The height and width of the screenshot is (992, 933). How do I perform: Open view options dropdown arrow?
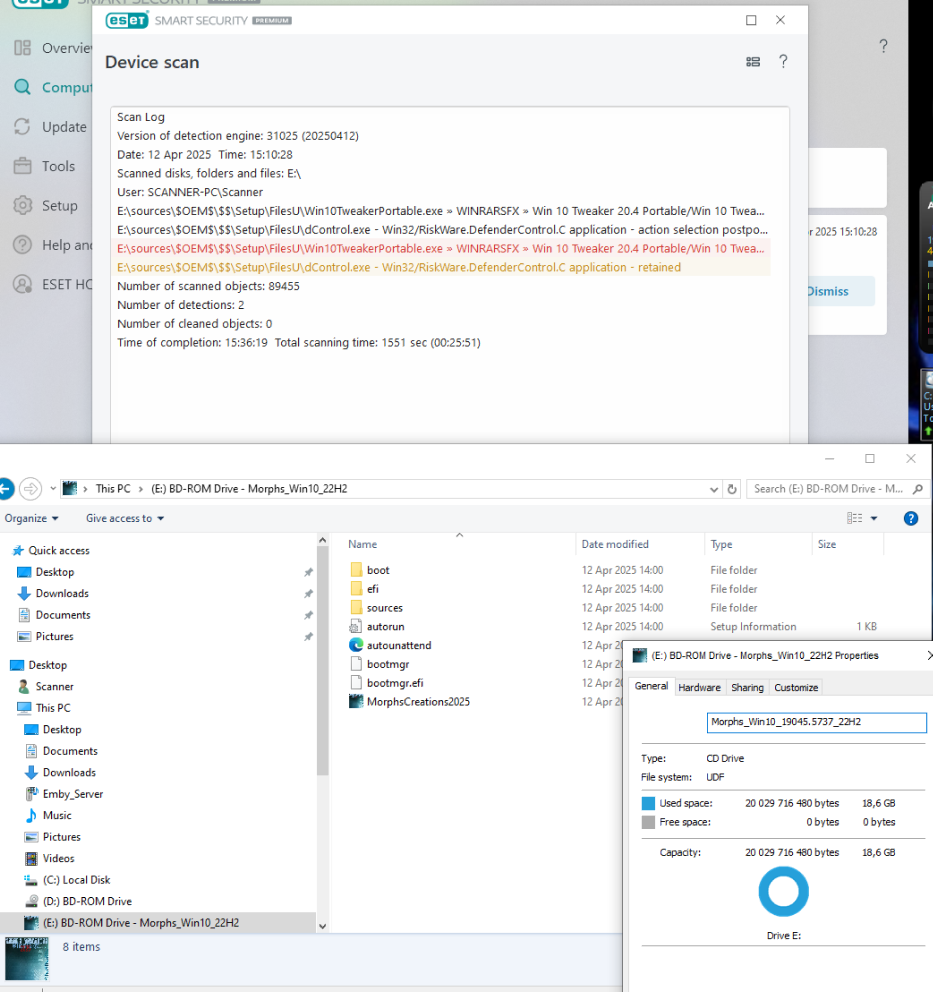(874, 518)
